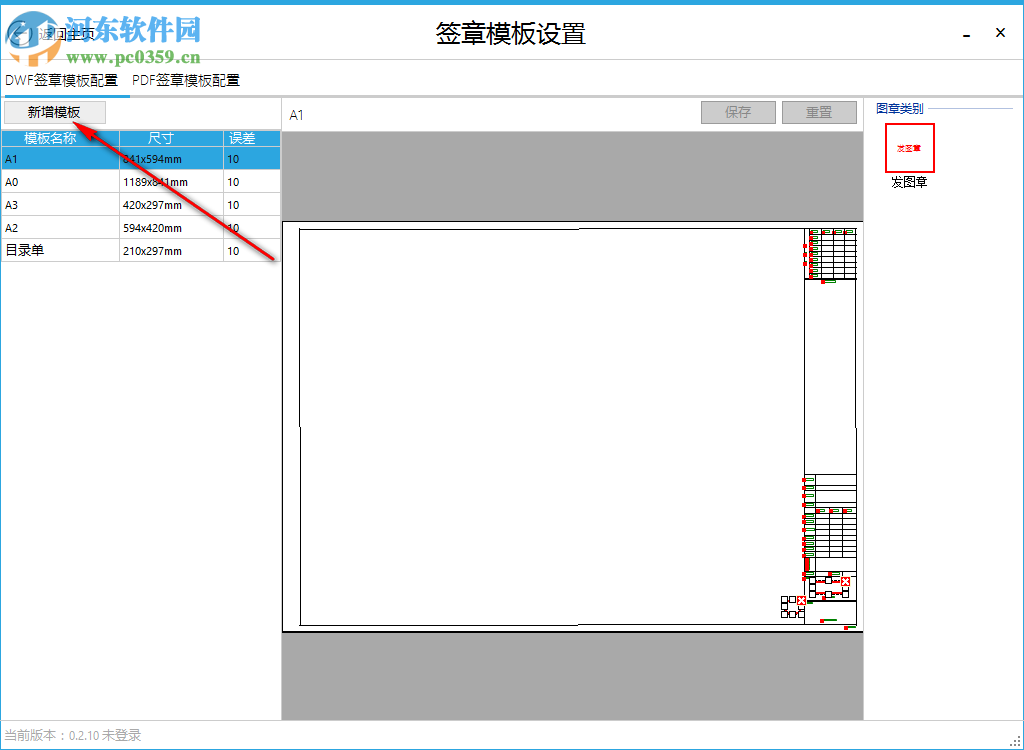Select the 目录单 template row

tap(60, 250)
